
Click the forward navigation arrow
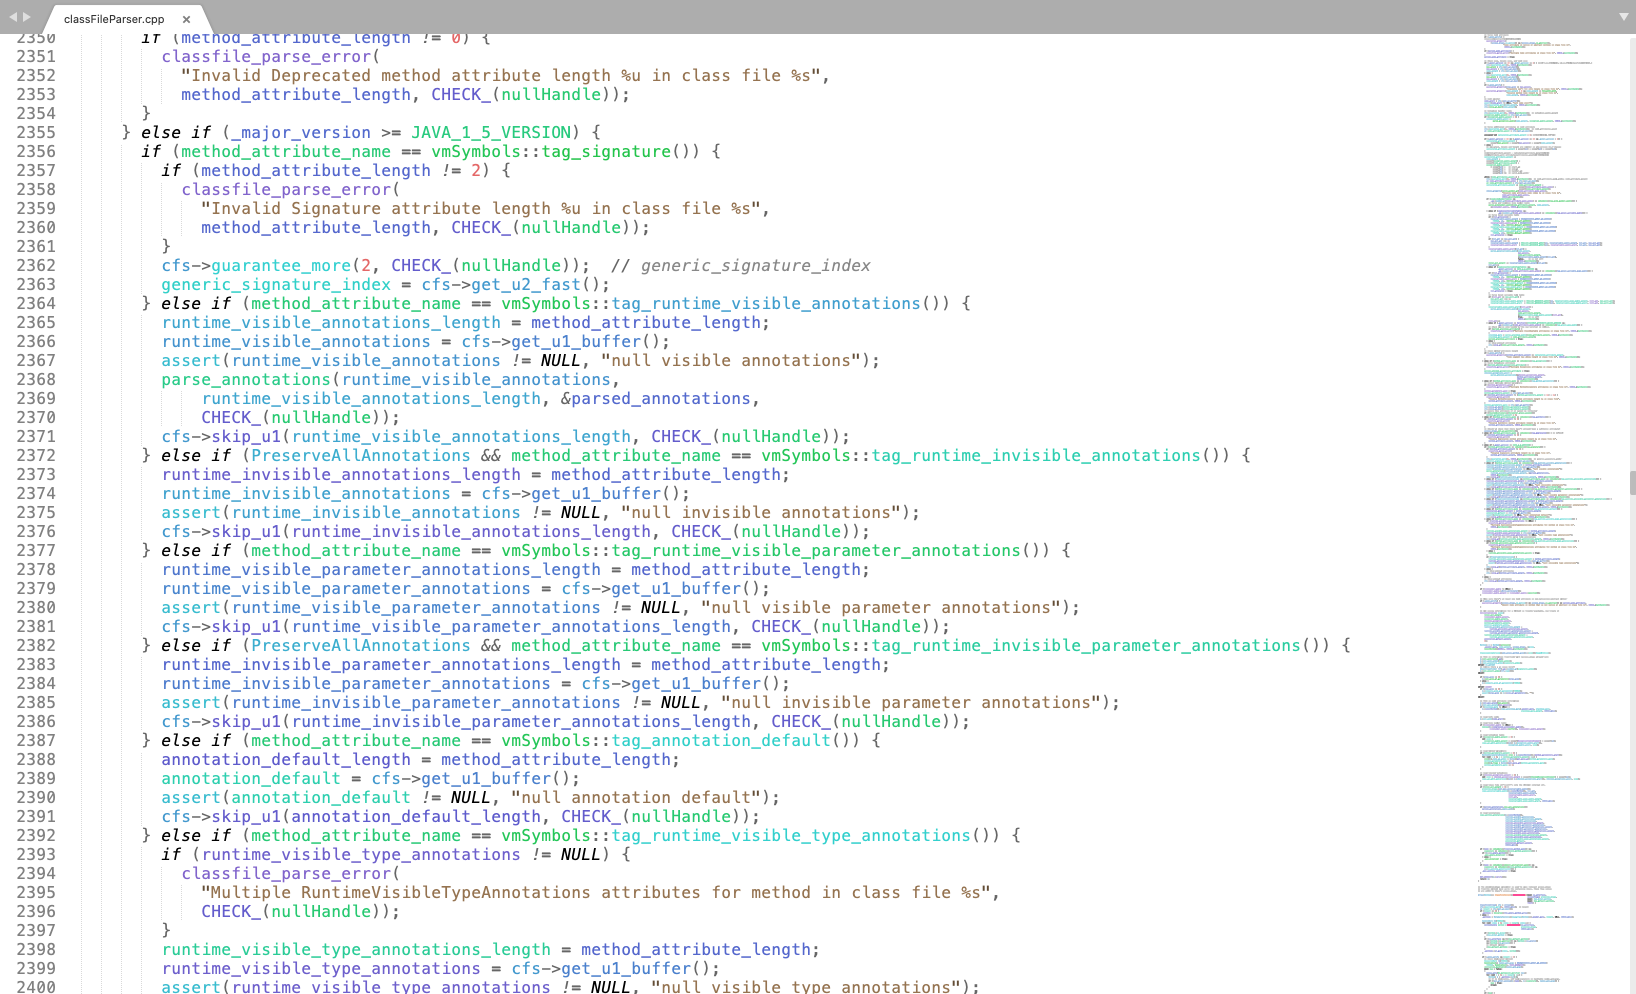click(24, 16)
